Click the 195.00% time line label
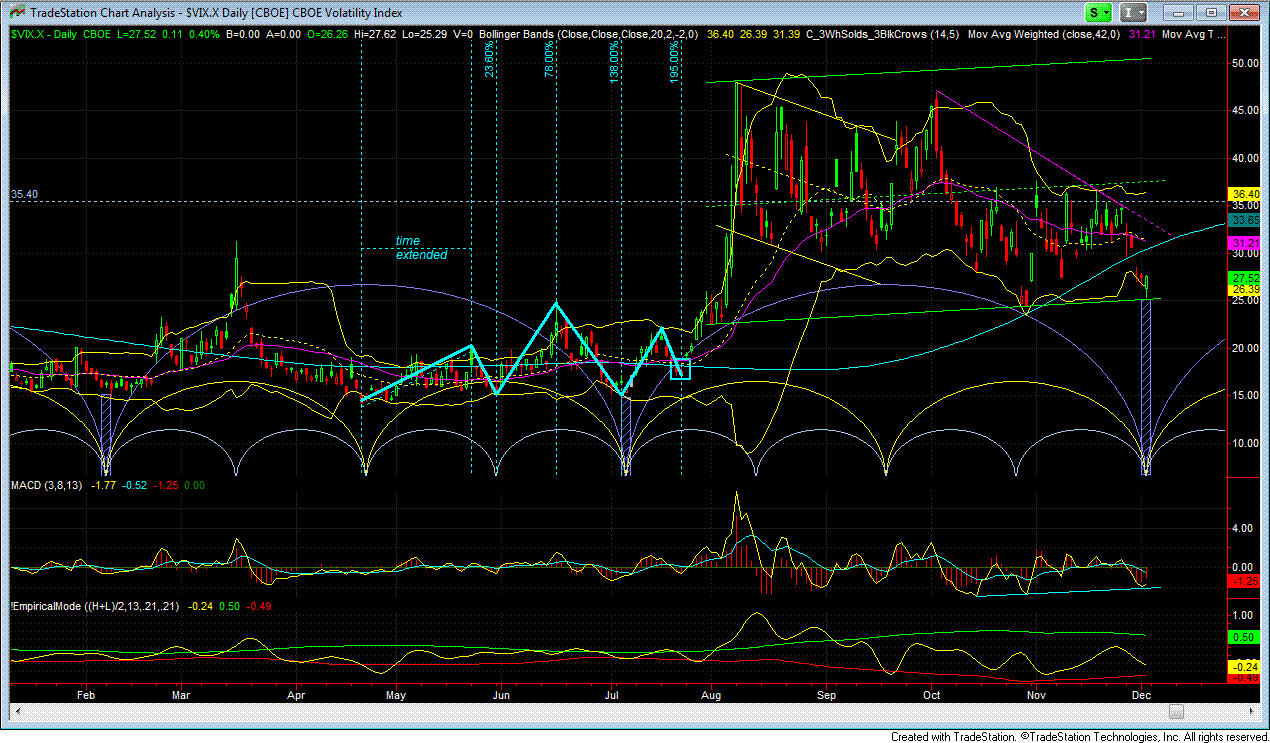This screenshot has height=743, width=1270. click(674, 60)
